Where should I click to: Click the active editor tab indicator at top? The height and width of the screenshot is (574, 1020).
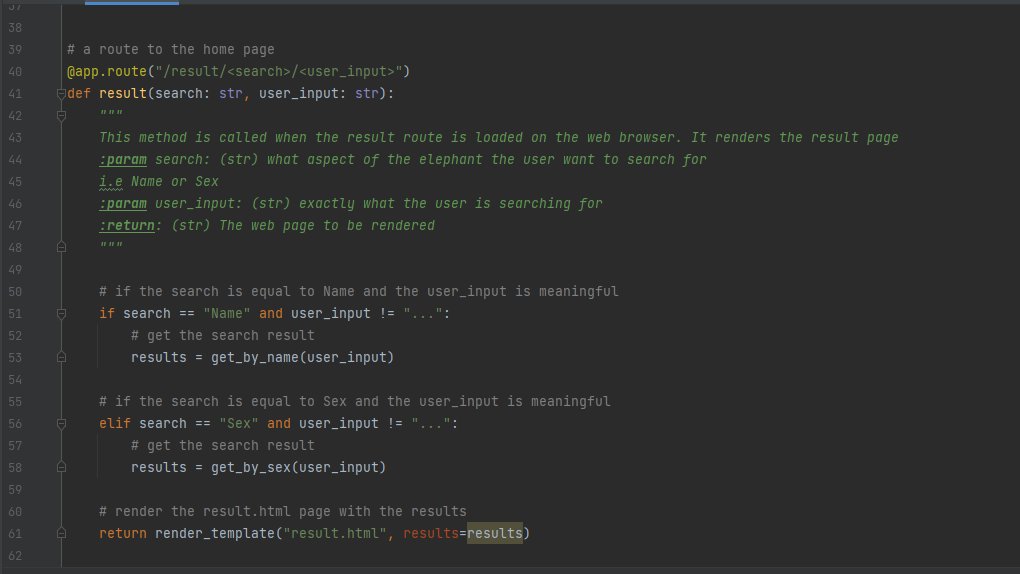click(132, 3)
